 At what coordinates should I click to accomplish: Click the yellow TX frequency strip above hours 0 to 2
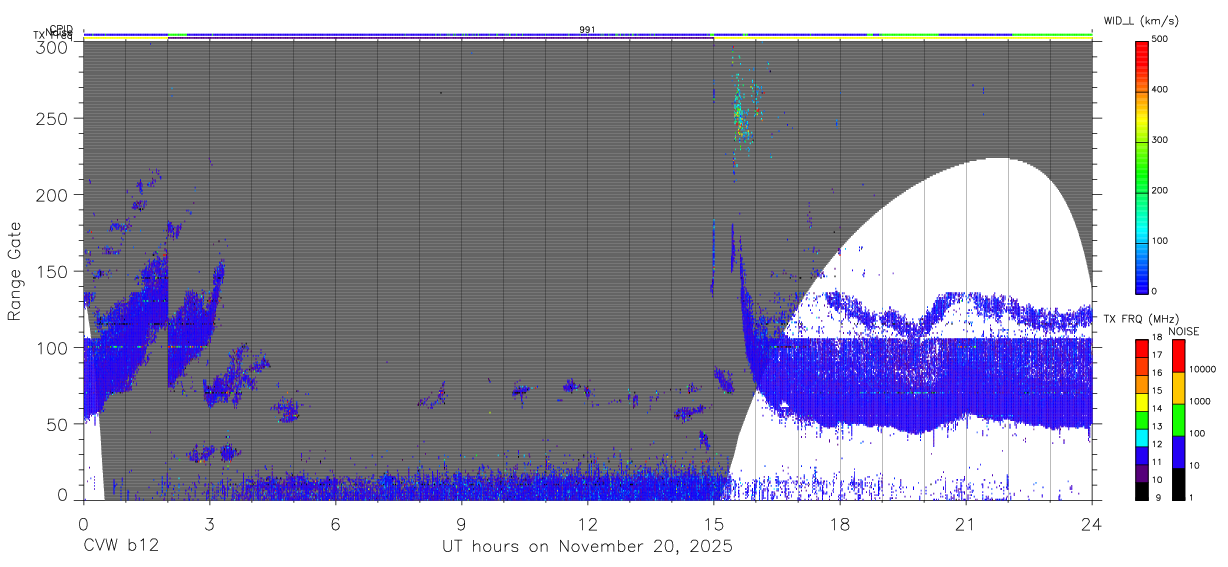125,39
